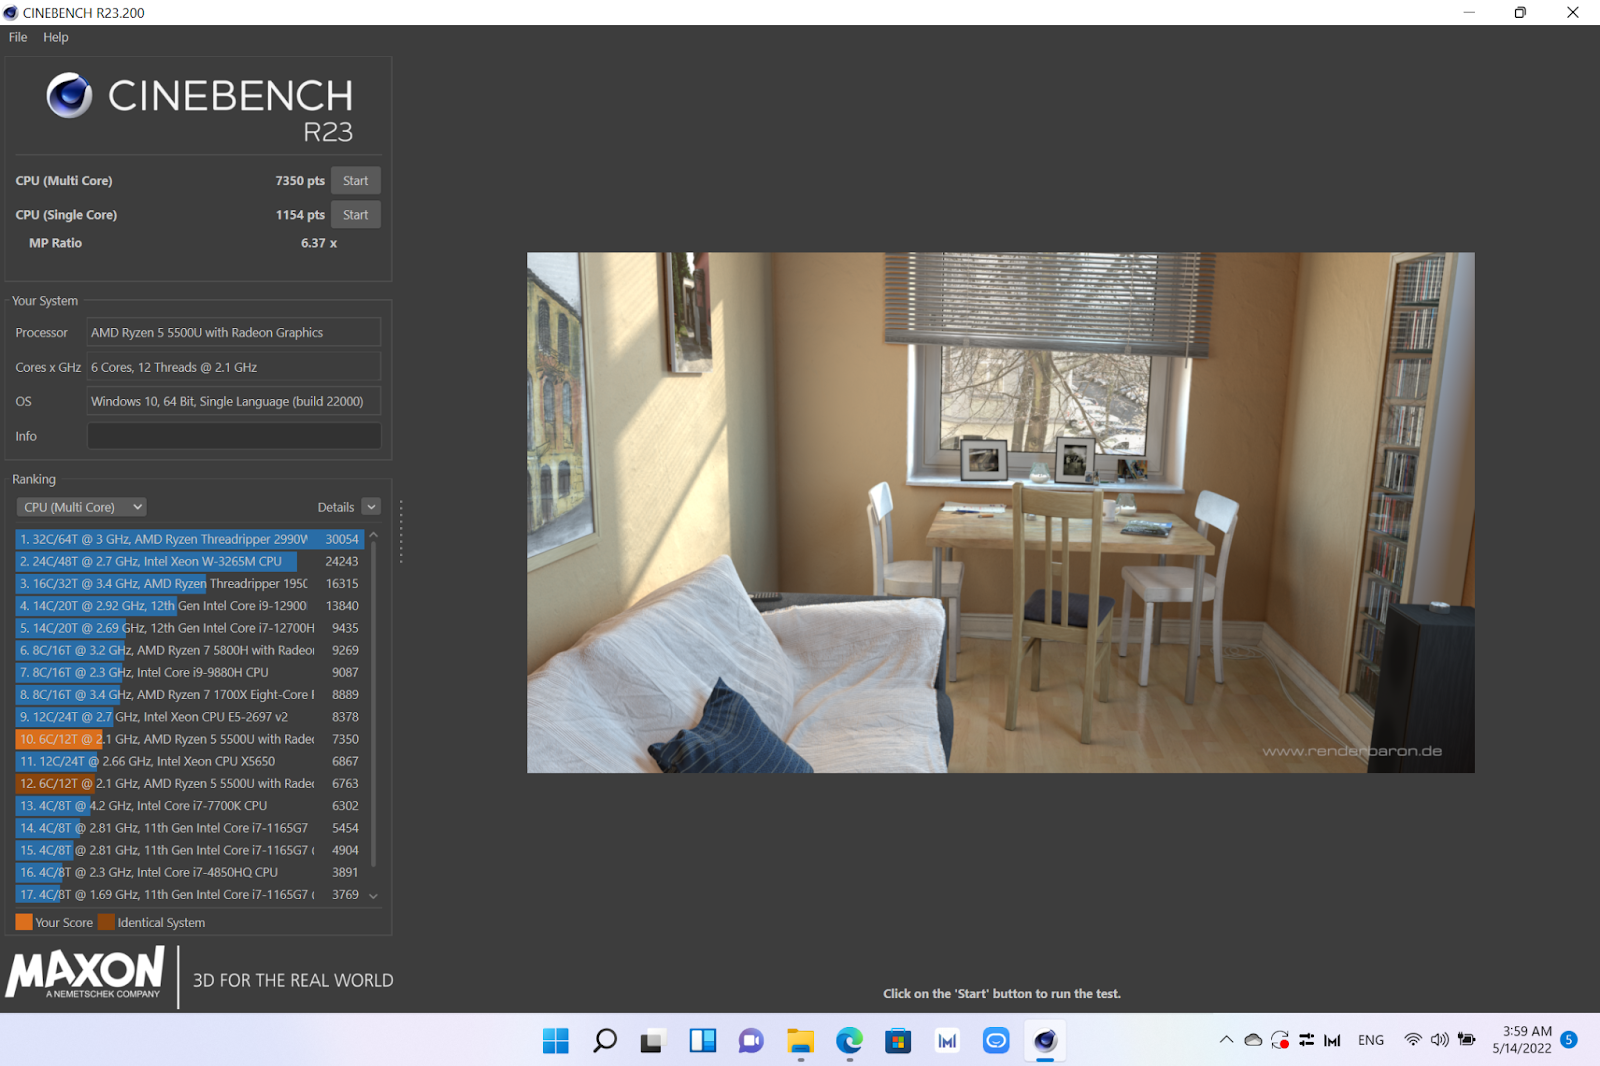Select the identical system row scoring 6763
The image size is (1600, 1066).
click(189, 783)
